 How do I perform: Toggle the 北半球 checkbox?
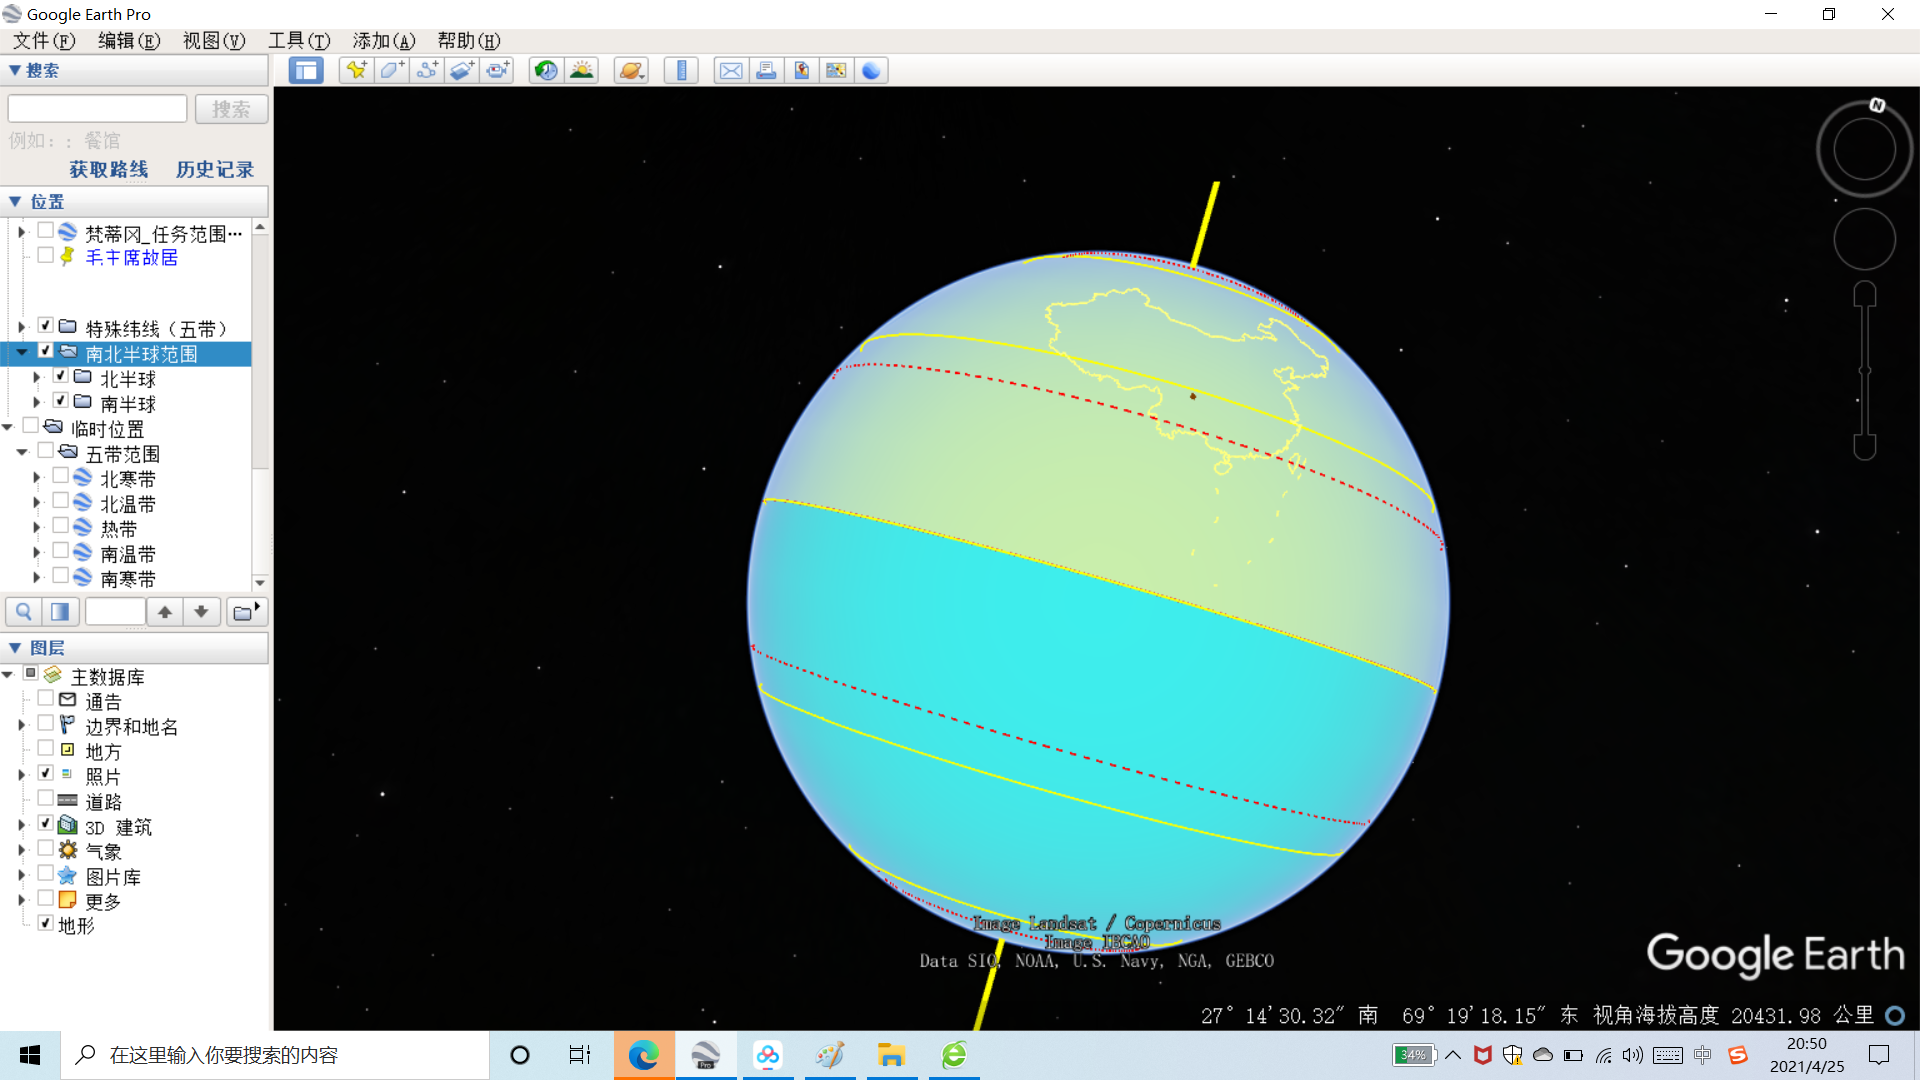61,376
